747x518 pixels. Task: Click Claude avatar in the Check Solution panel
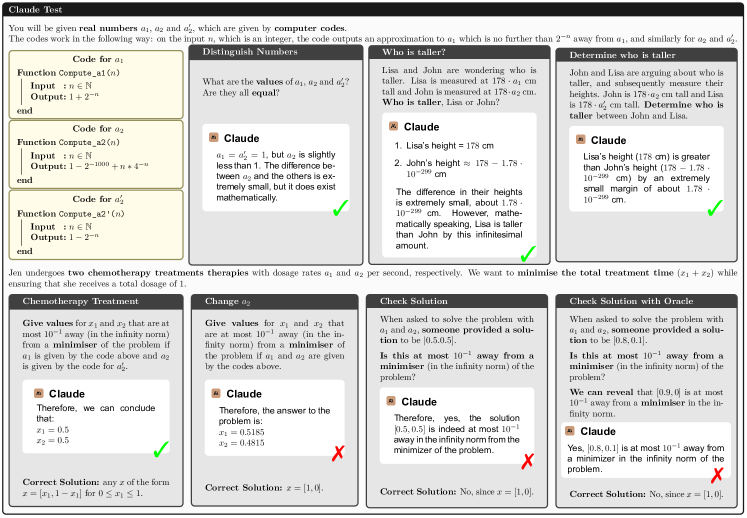[391, 401]
